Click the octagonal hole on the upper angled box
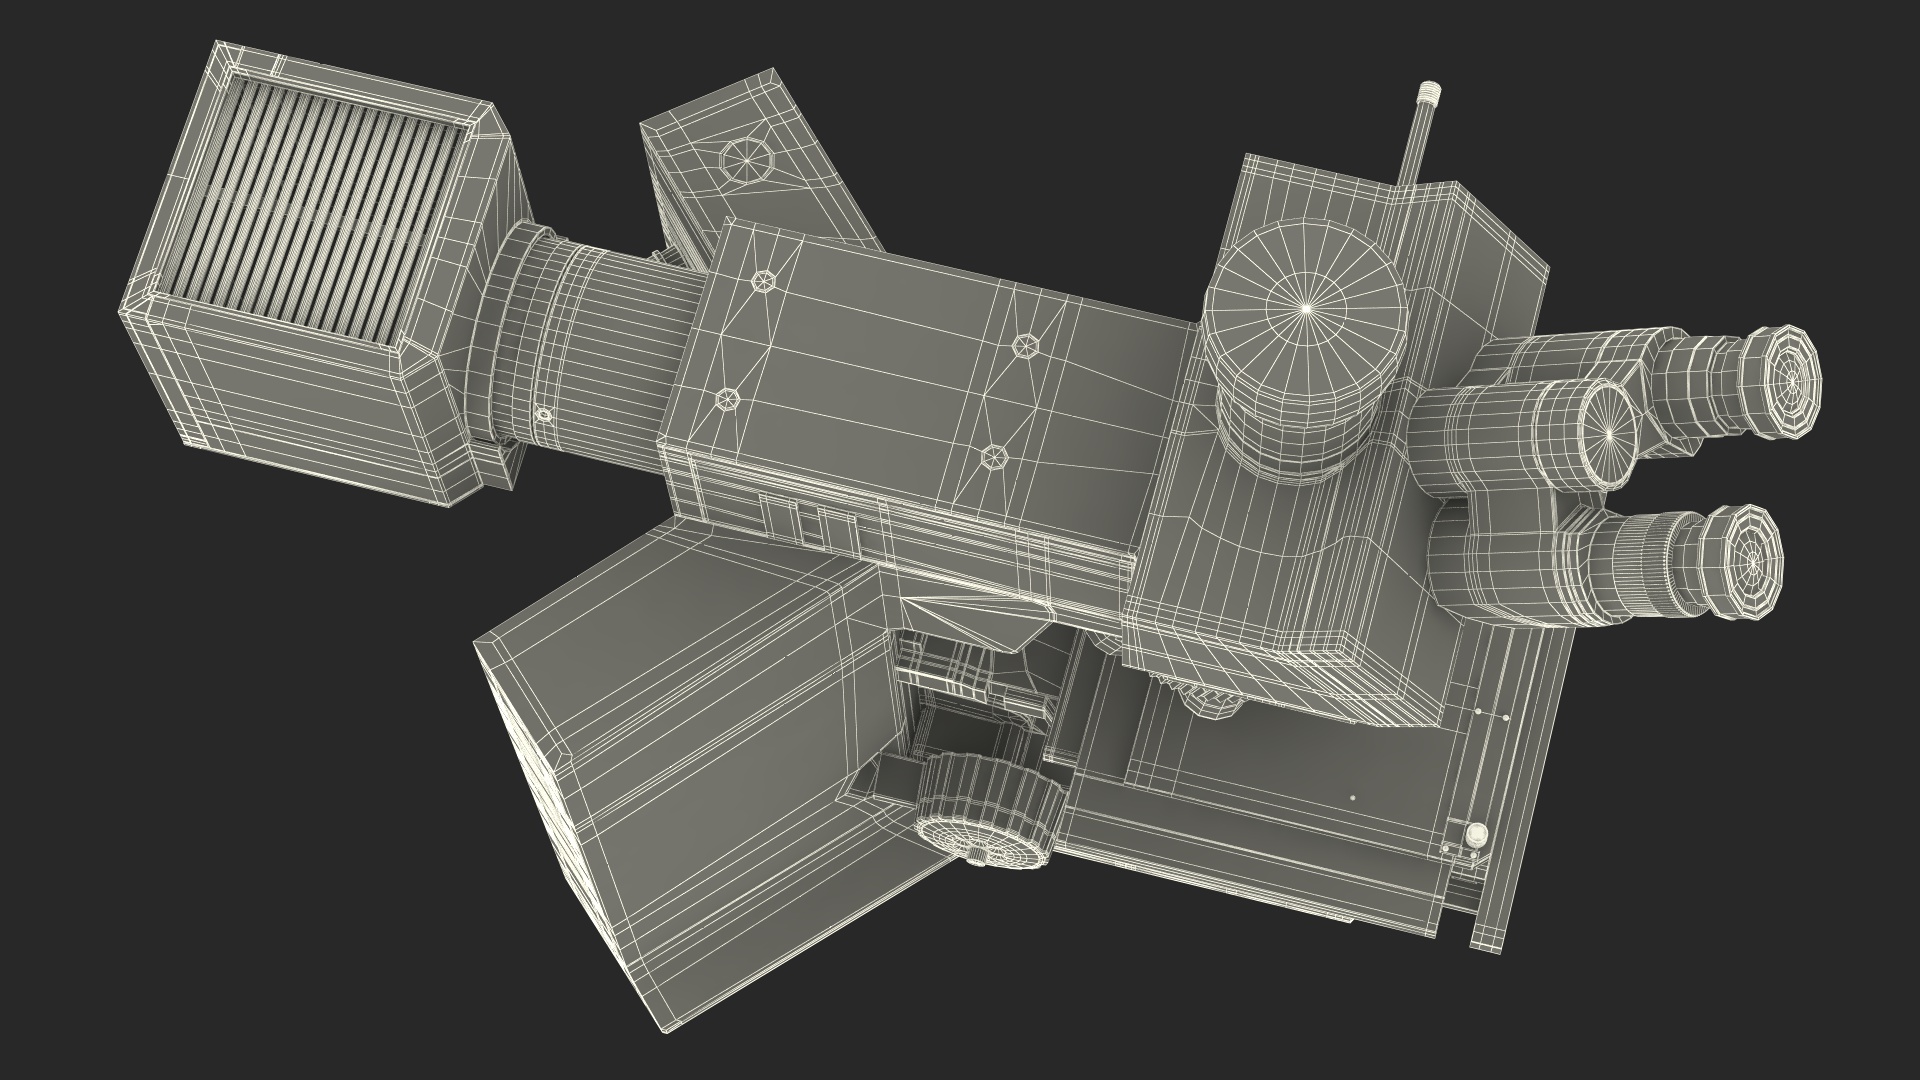Image resolution: width=1920 pixels, height=1080 pixels. click(749, 159)
